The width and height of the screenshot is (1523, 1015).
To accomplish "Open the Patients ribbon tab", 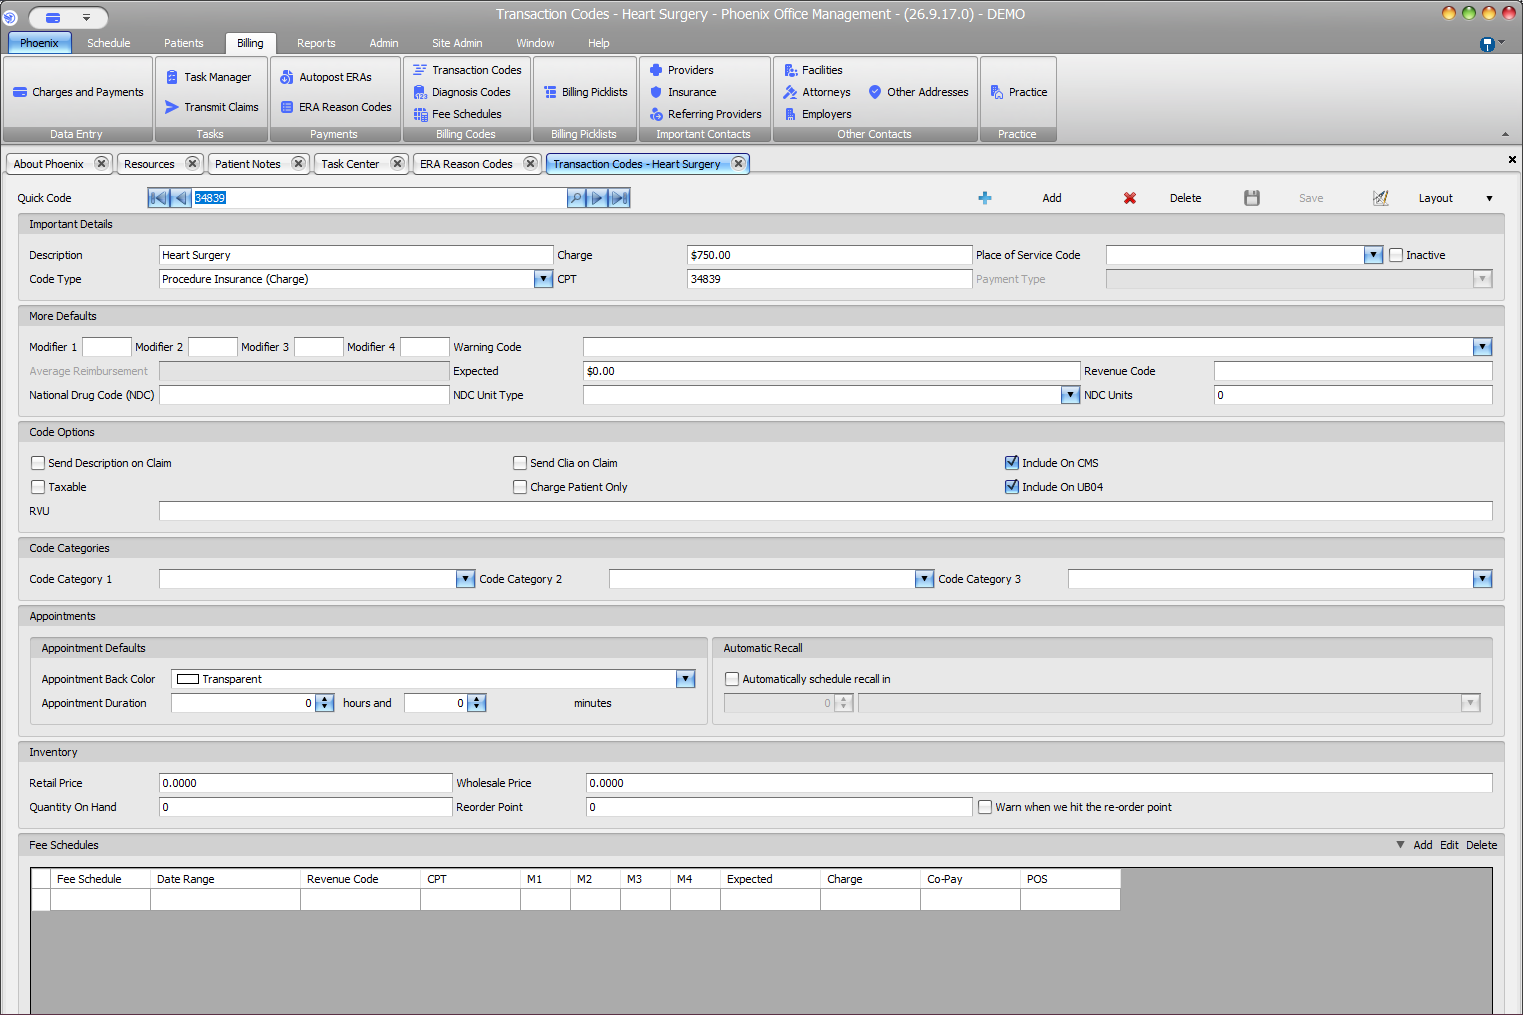I will [184, 43].
